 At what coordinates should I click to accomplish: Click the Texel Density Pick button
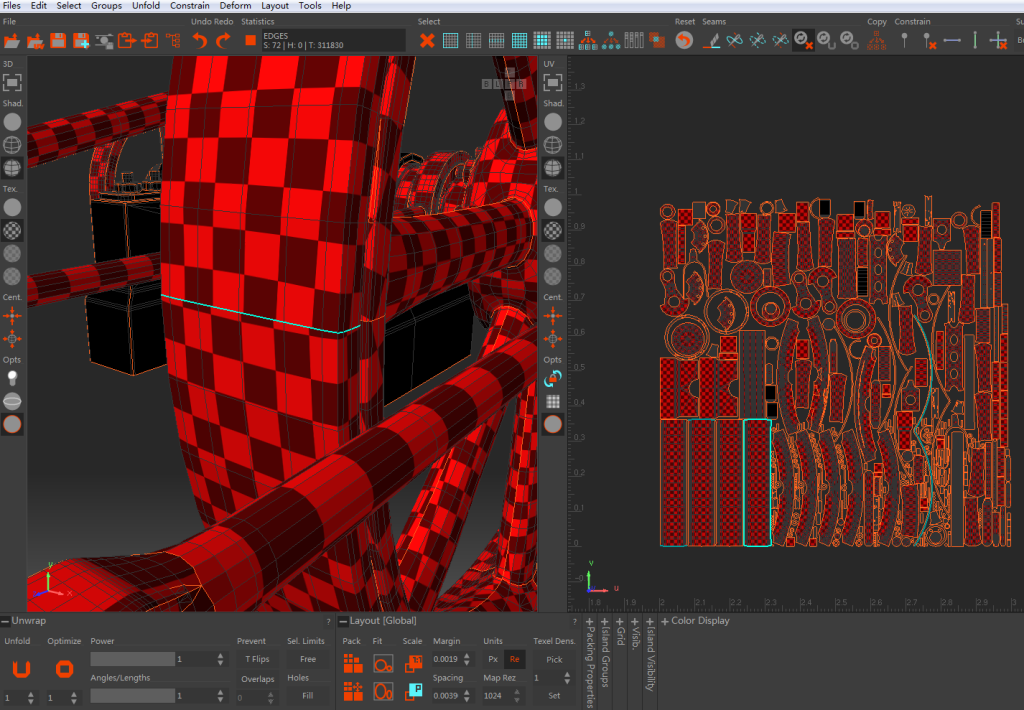[x=554, y=659]
